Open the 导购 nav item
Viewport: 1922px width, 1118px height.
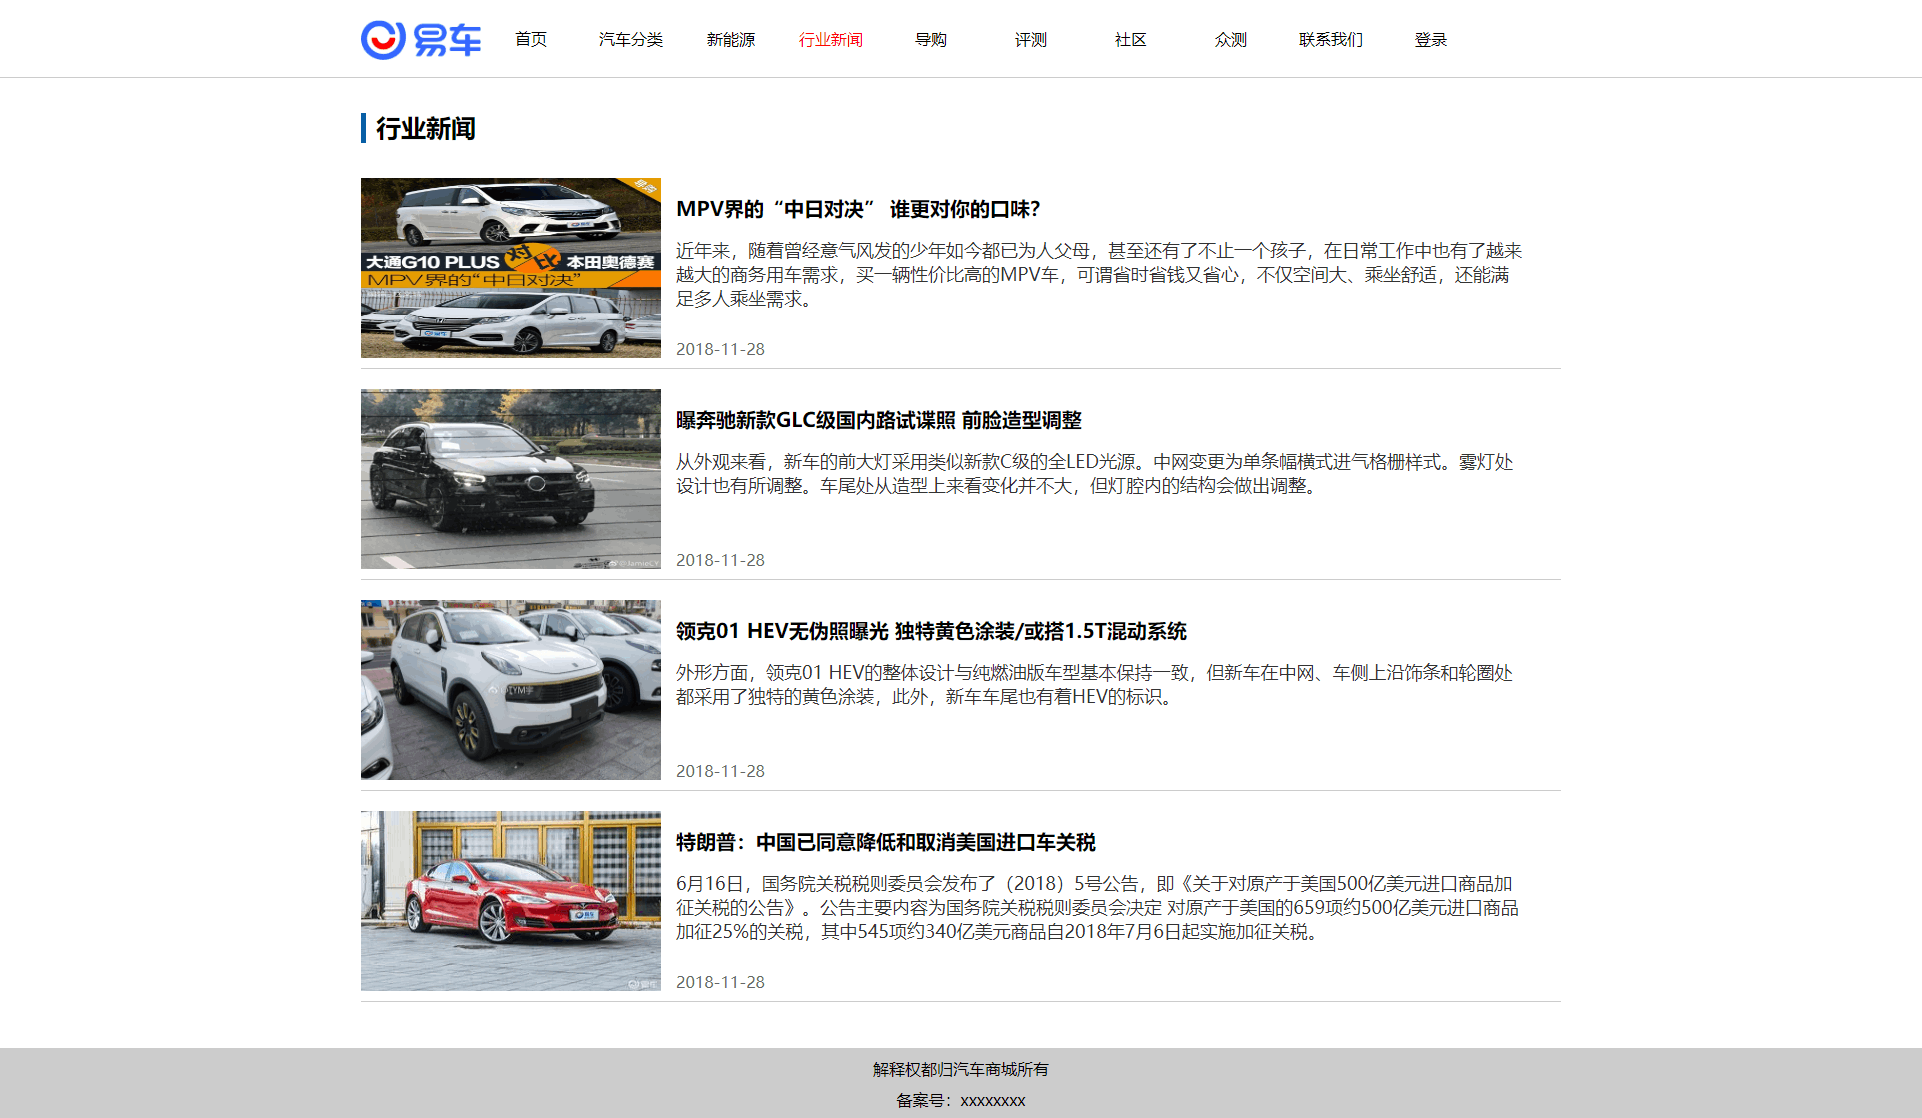(x=931, y=40)
